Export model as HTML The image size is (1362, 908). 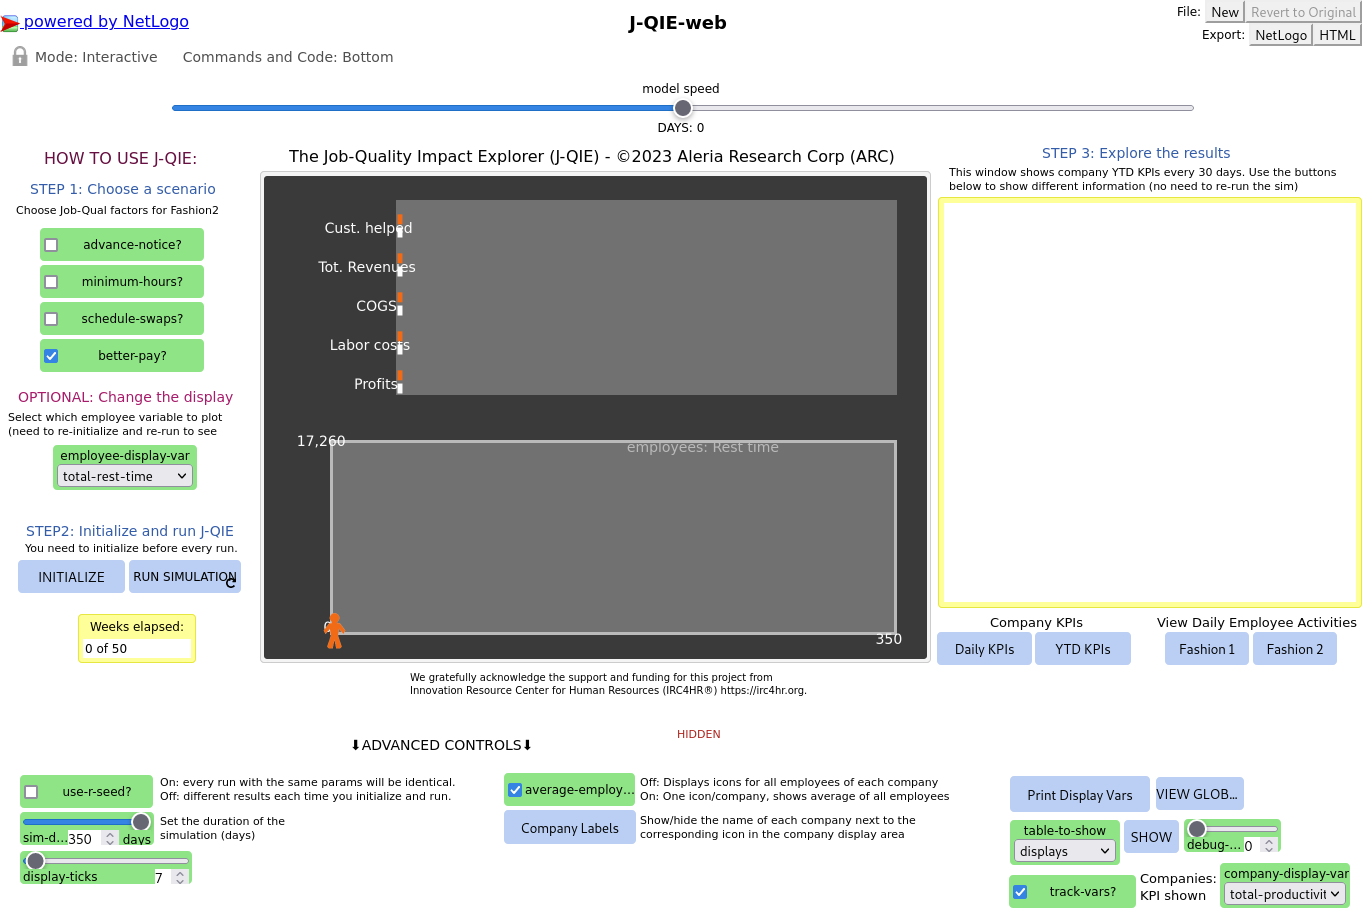(x=1336, y=35)
